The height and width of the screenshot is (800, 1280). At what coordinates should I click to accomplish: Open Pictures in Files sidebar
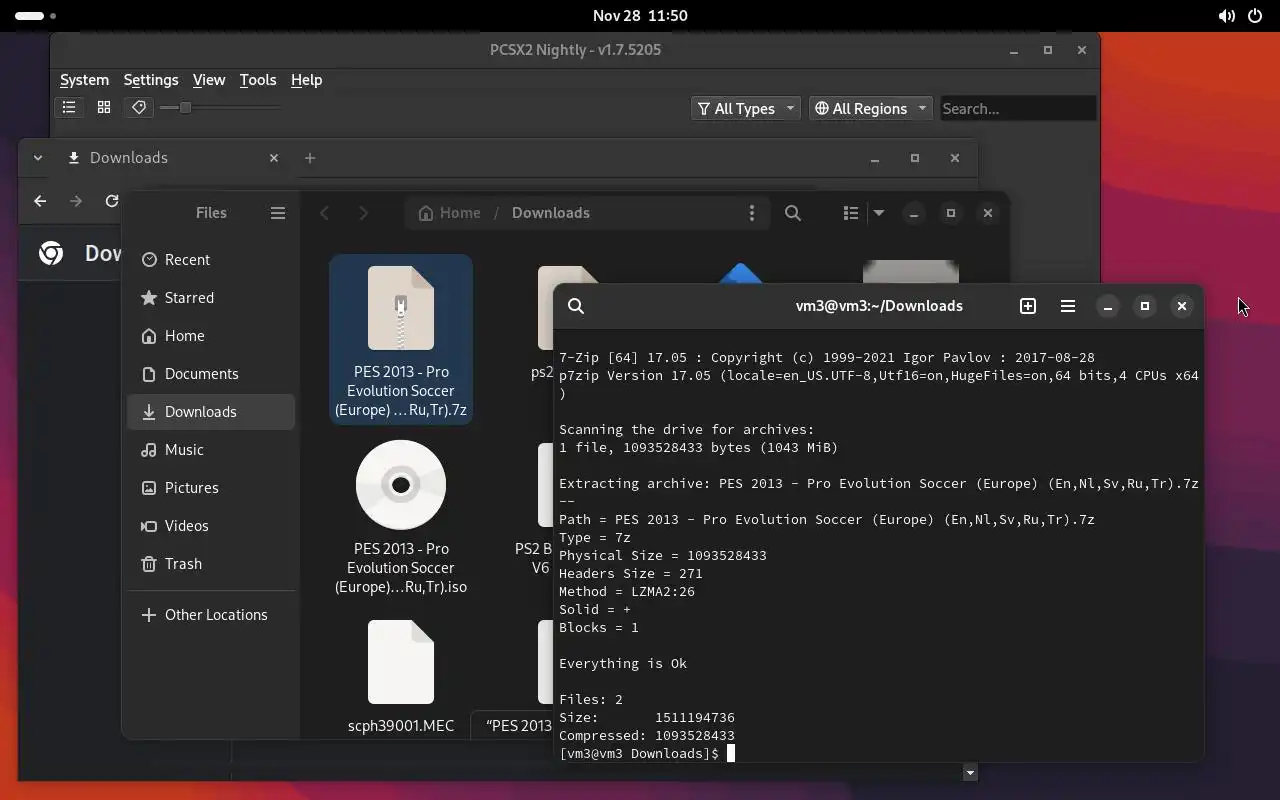211,488
